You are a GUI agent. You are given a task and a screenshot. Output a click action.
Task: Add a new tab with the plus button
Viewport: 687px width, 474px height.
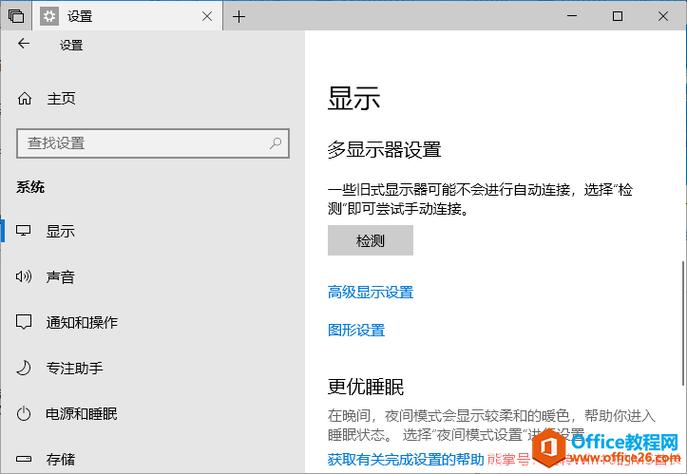coord(239,17)
